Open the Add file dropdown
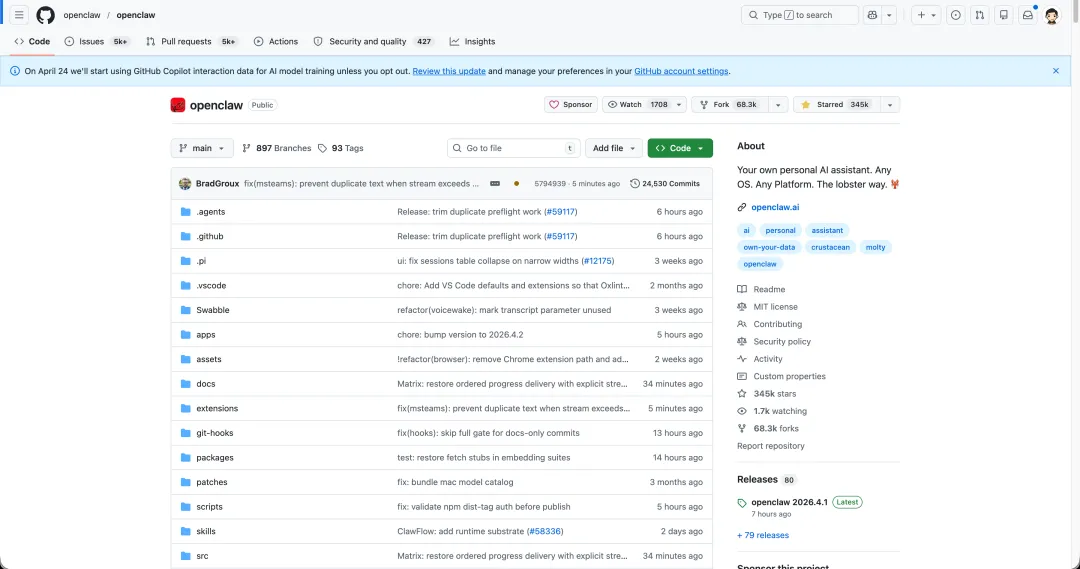This screenshot has width=1080, height=569. 614,148
